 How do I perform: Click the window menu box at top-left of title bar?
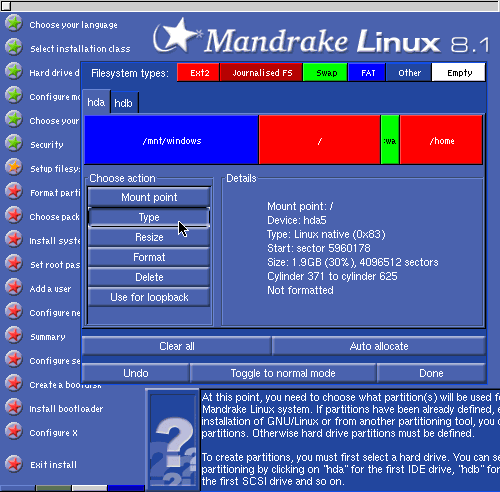[6, 6]
